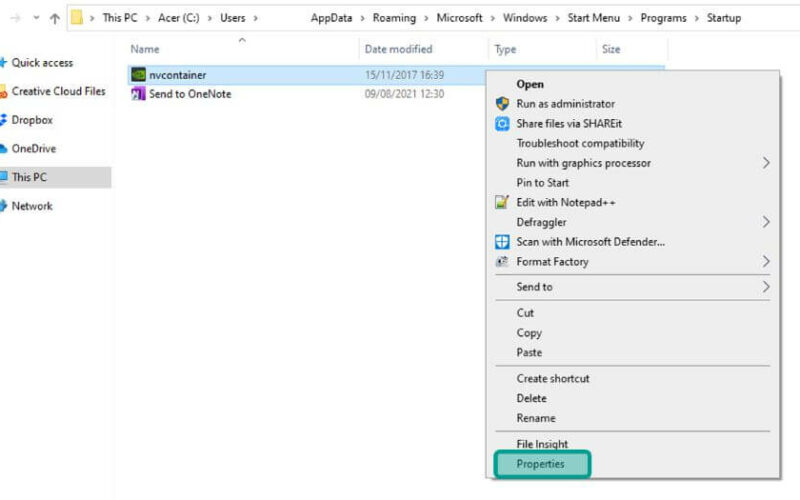Viewport: 800px width, 500px height.
Task: Choose Cut from context menu
Action: point(525,313)
